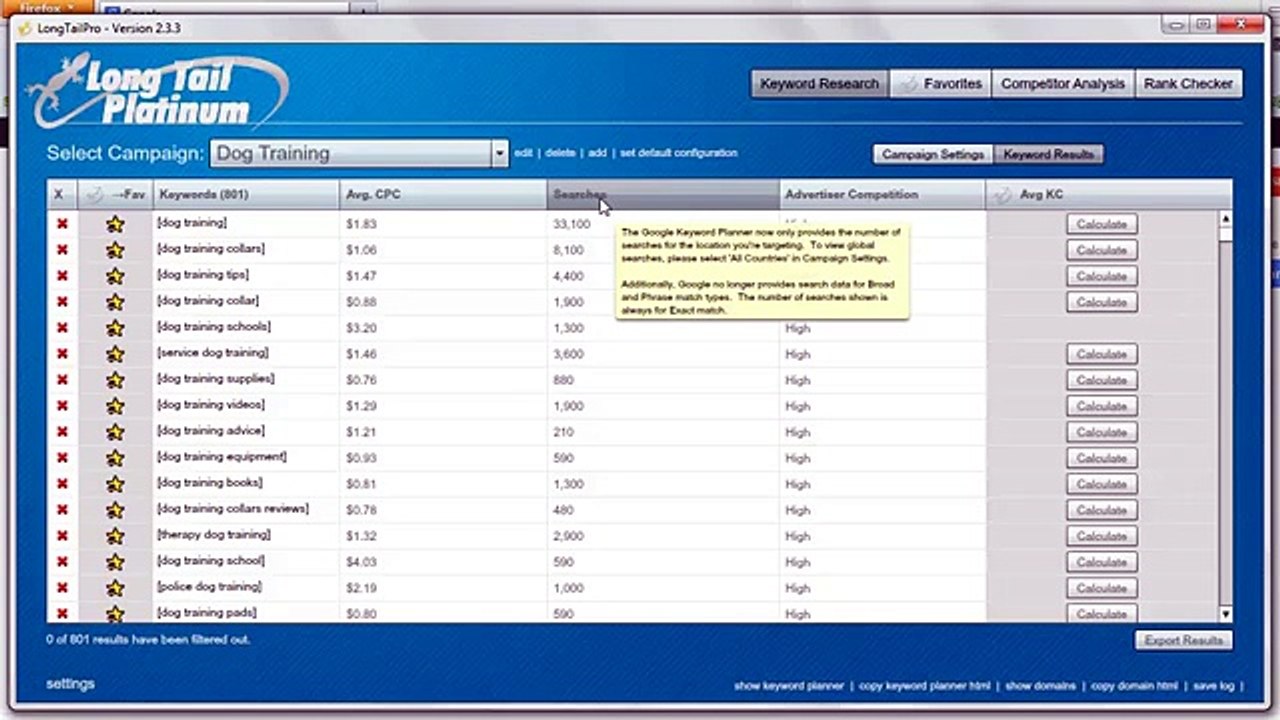The width and height of the screenshot is (1280, 720).
Task: Add [dog training supplies] to favorites
Action: coord(115,380)
